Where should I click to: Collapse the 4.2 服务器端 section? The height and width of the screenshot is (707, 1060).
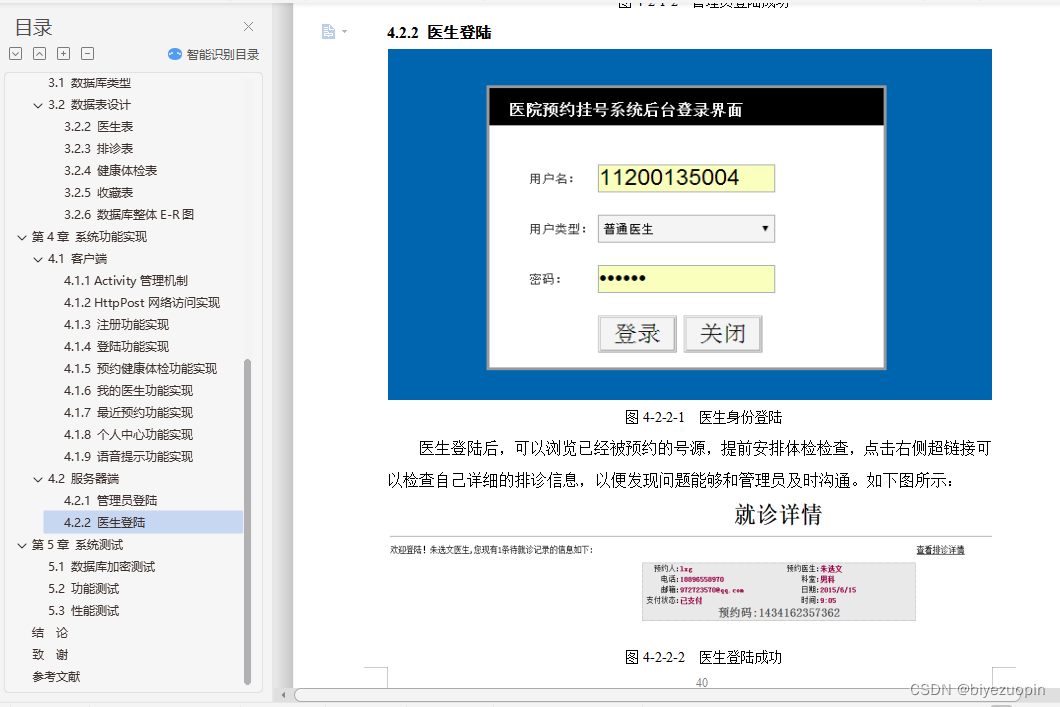(38, 479)
